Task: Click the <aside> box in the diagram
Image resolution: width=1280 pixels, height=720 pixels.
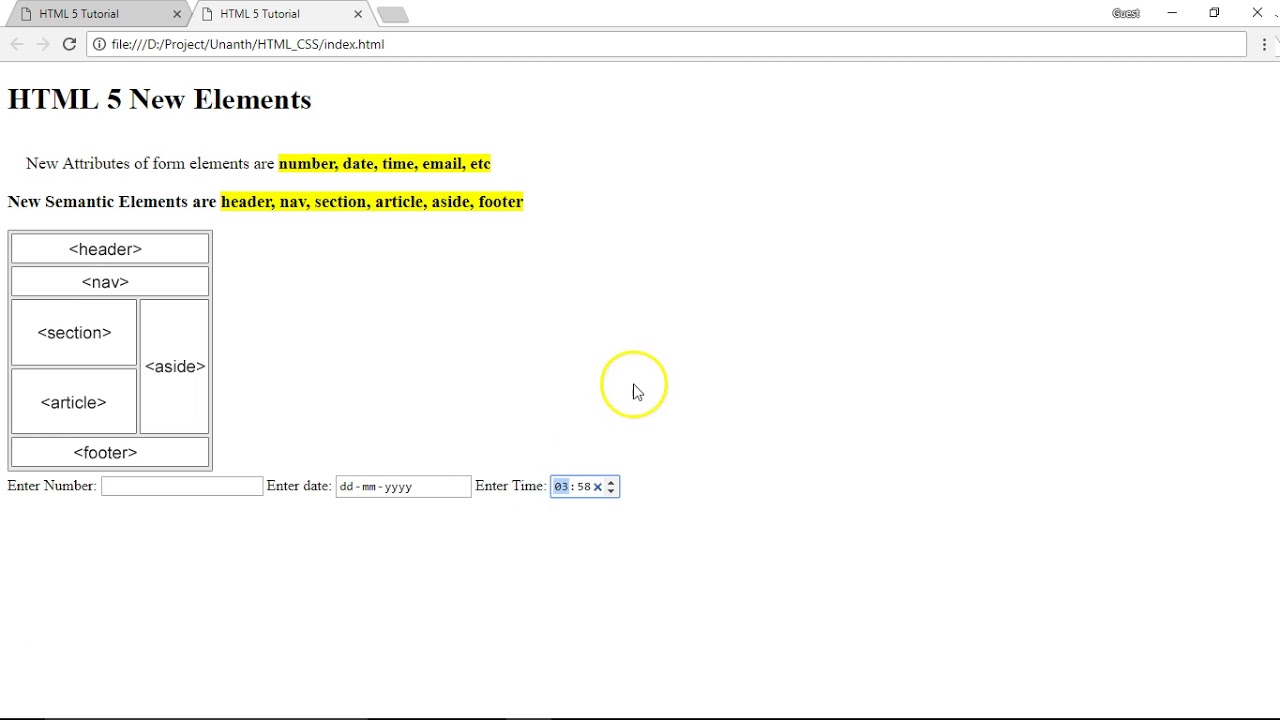Action: (x=175, y=367)
